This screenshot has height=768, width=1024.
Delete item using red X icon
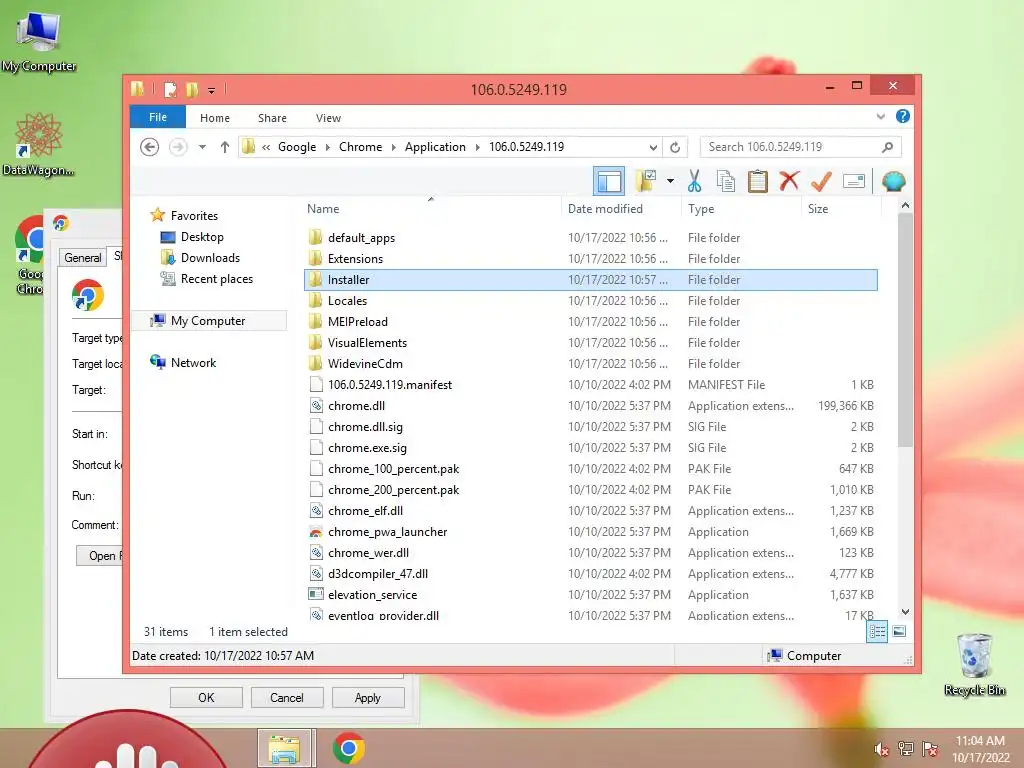point(789,180)
